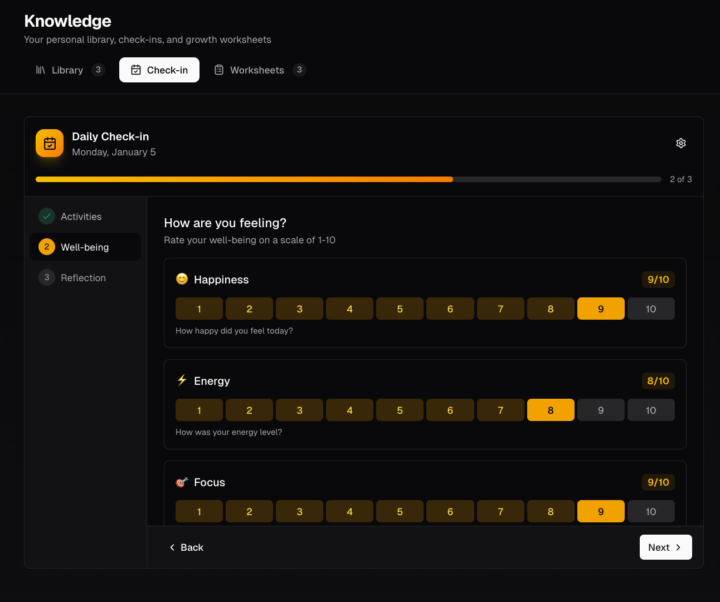Image resolution: width=720 pixels, height=602 pixels.
Task: Set Happiness rating to 3
Action: [x=300, y=309]
